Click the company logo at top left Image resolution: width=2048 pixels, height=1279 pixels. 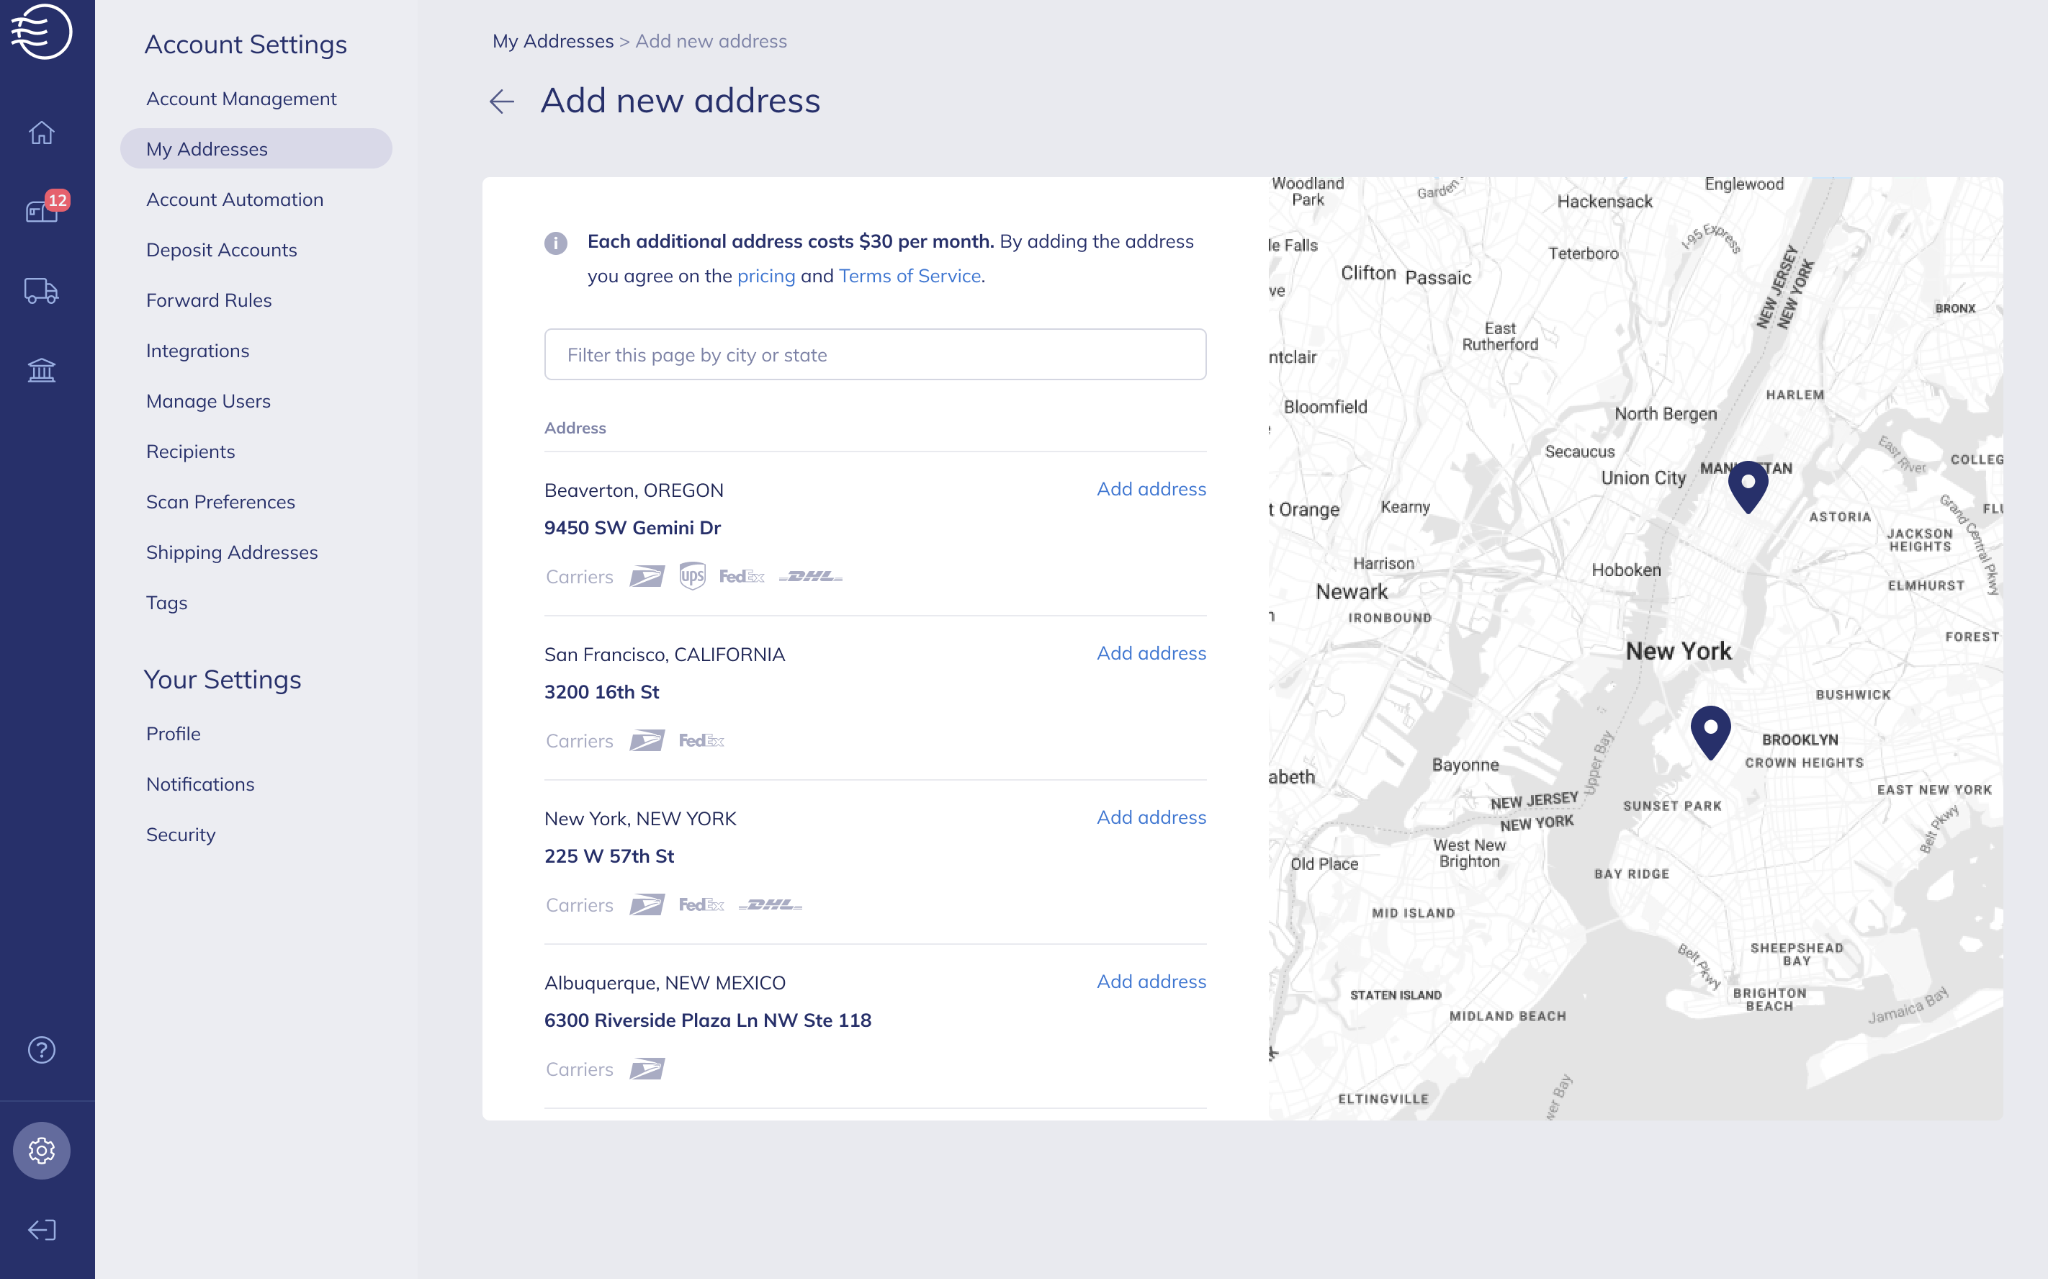coord(44,31)
